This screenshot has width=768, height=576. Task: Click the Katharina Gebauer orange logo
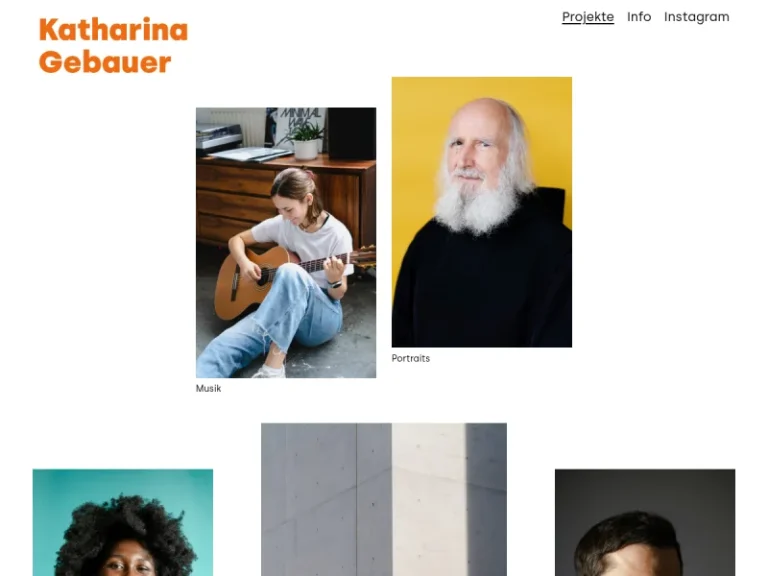pyautogui.click(x=113, y=46)
